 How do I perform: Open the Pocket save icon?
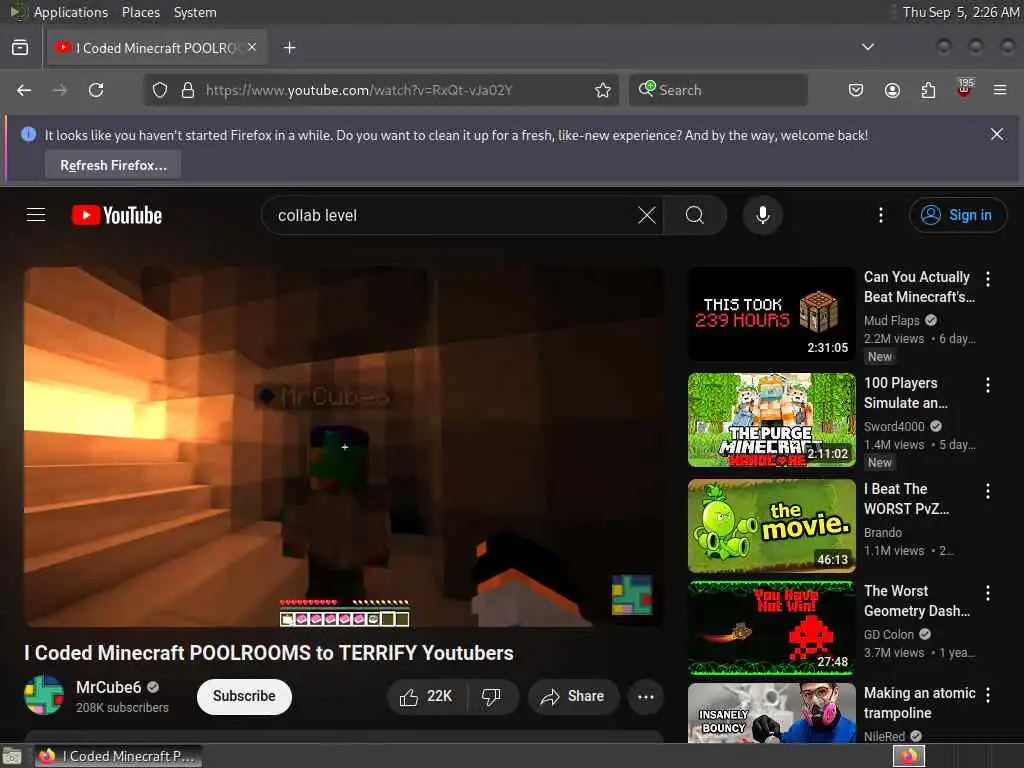[856, 90]
